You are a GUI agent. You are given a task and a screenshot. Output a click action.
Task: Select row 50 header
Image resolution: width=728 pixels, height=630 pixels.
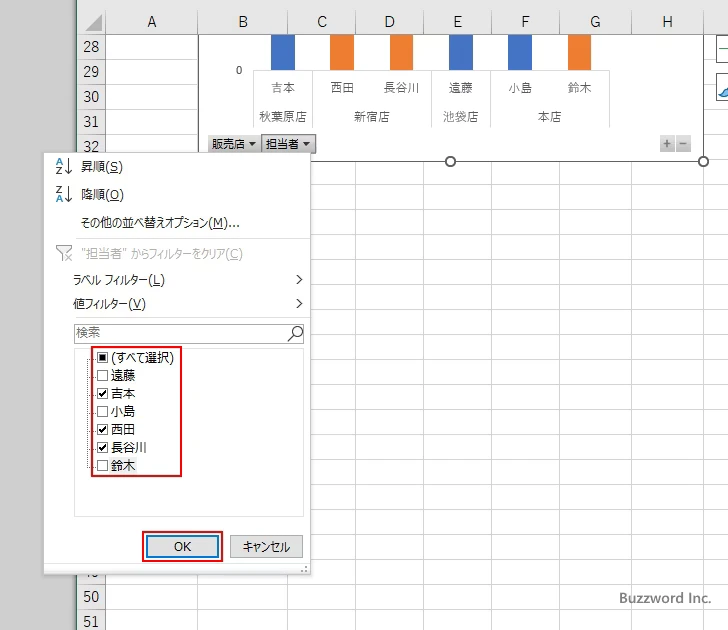pos(91,597)
